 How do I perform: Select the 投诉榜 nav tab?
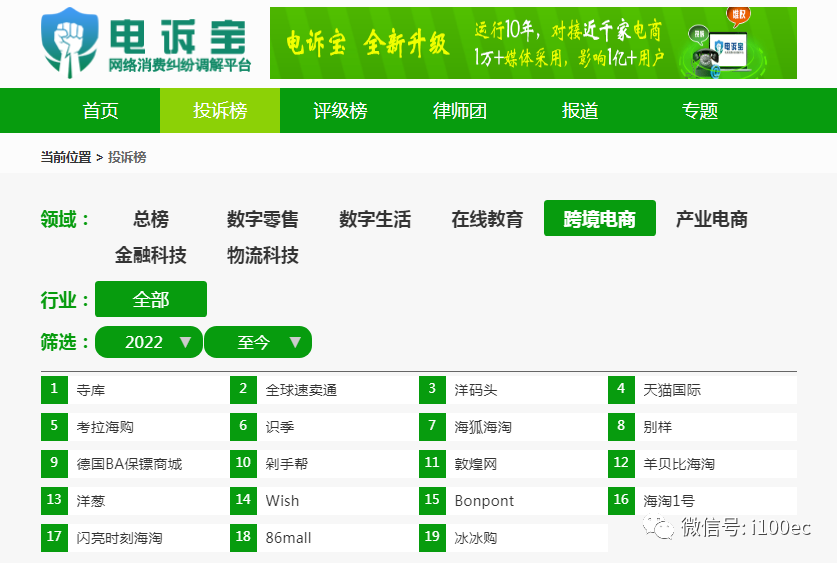[220, 110]
